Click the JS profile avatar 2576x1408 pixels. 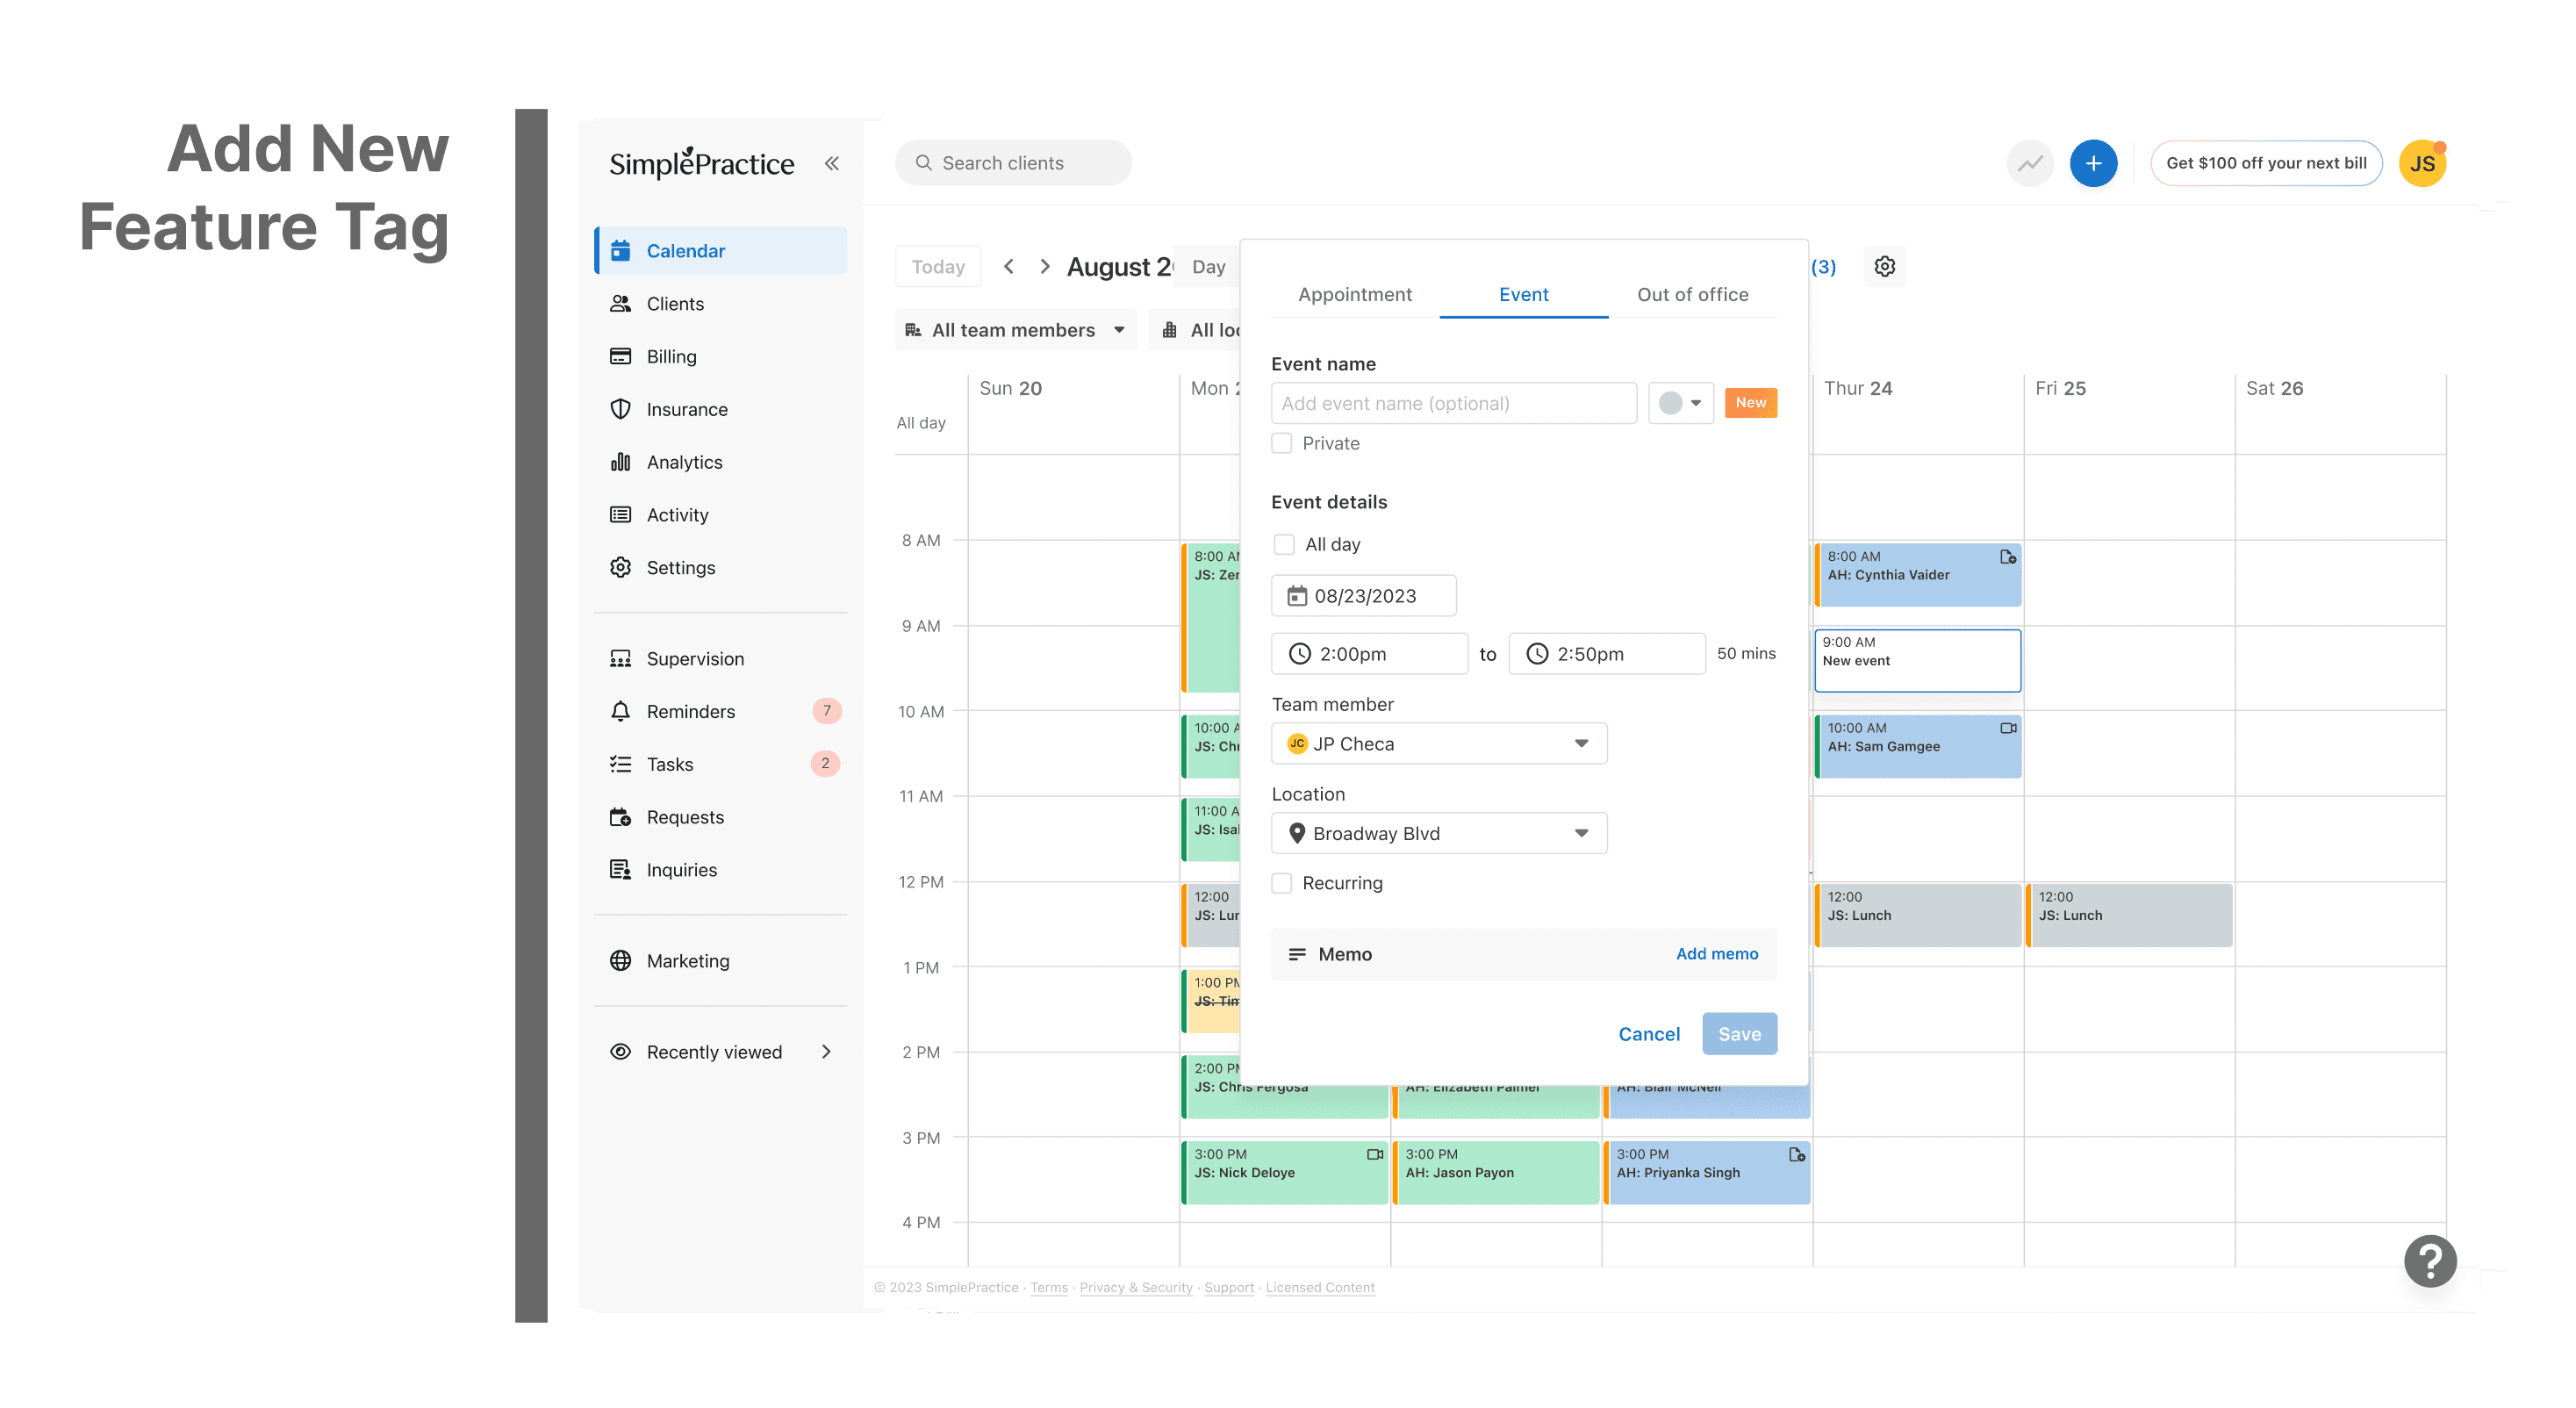tap(2421, 163)
